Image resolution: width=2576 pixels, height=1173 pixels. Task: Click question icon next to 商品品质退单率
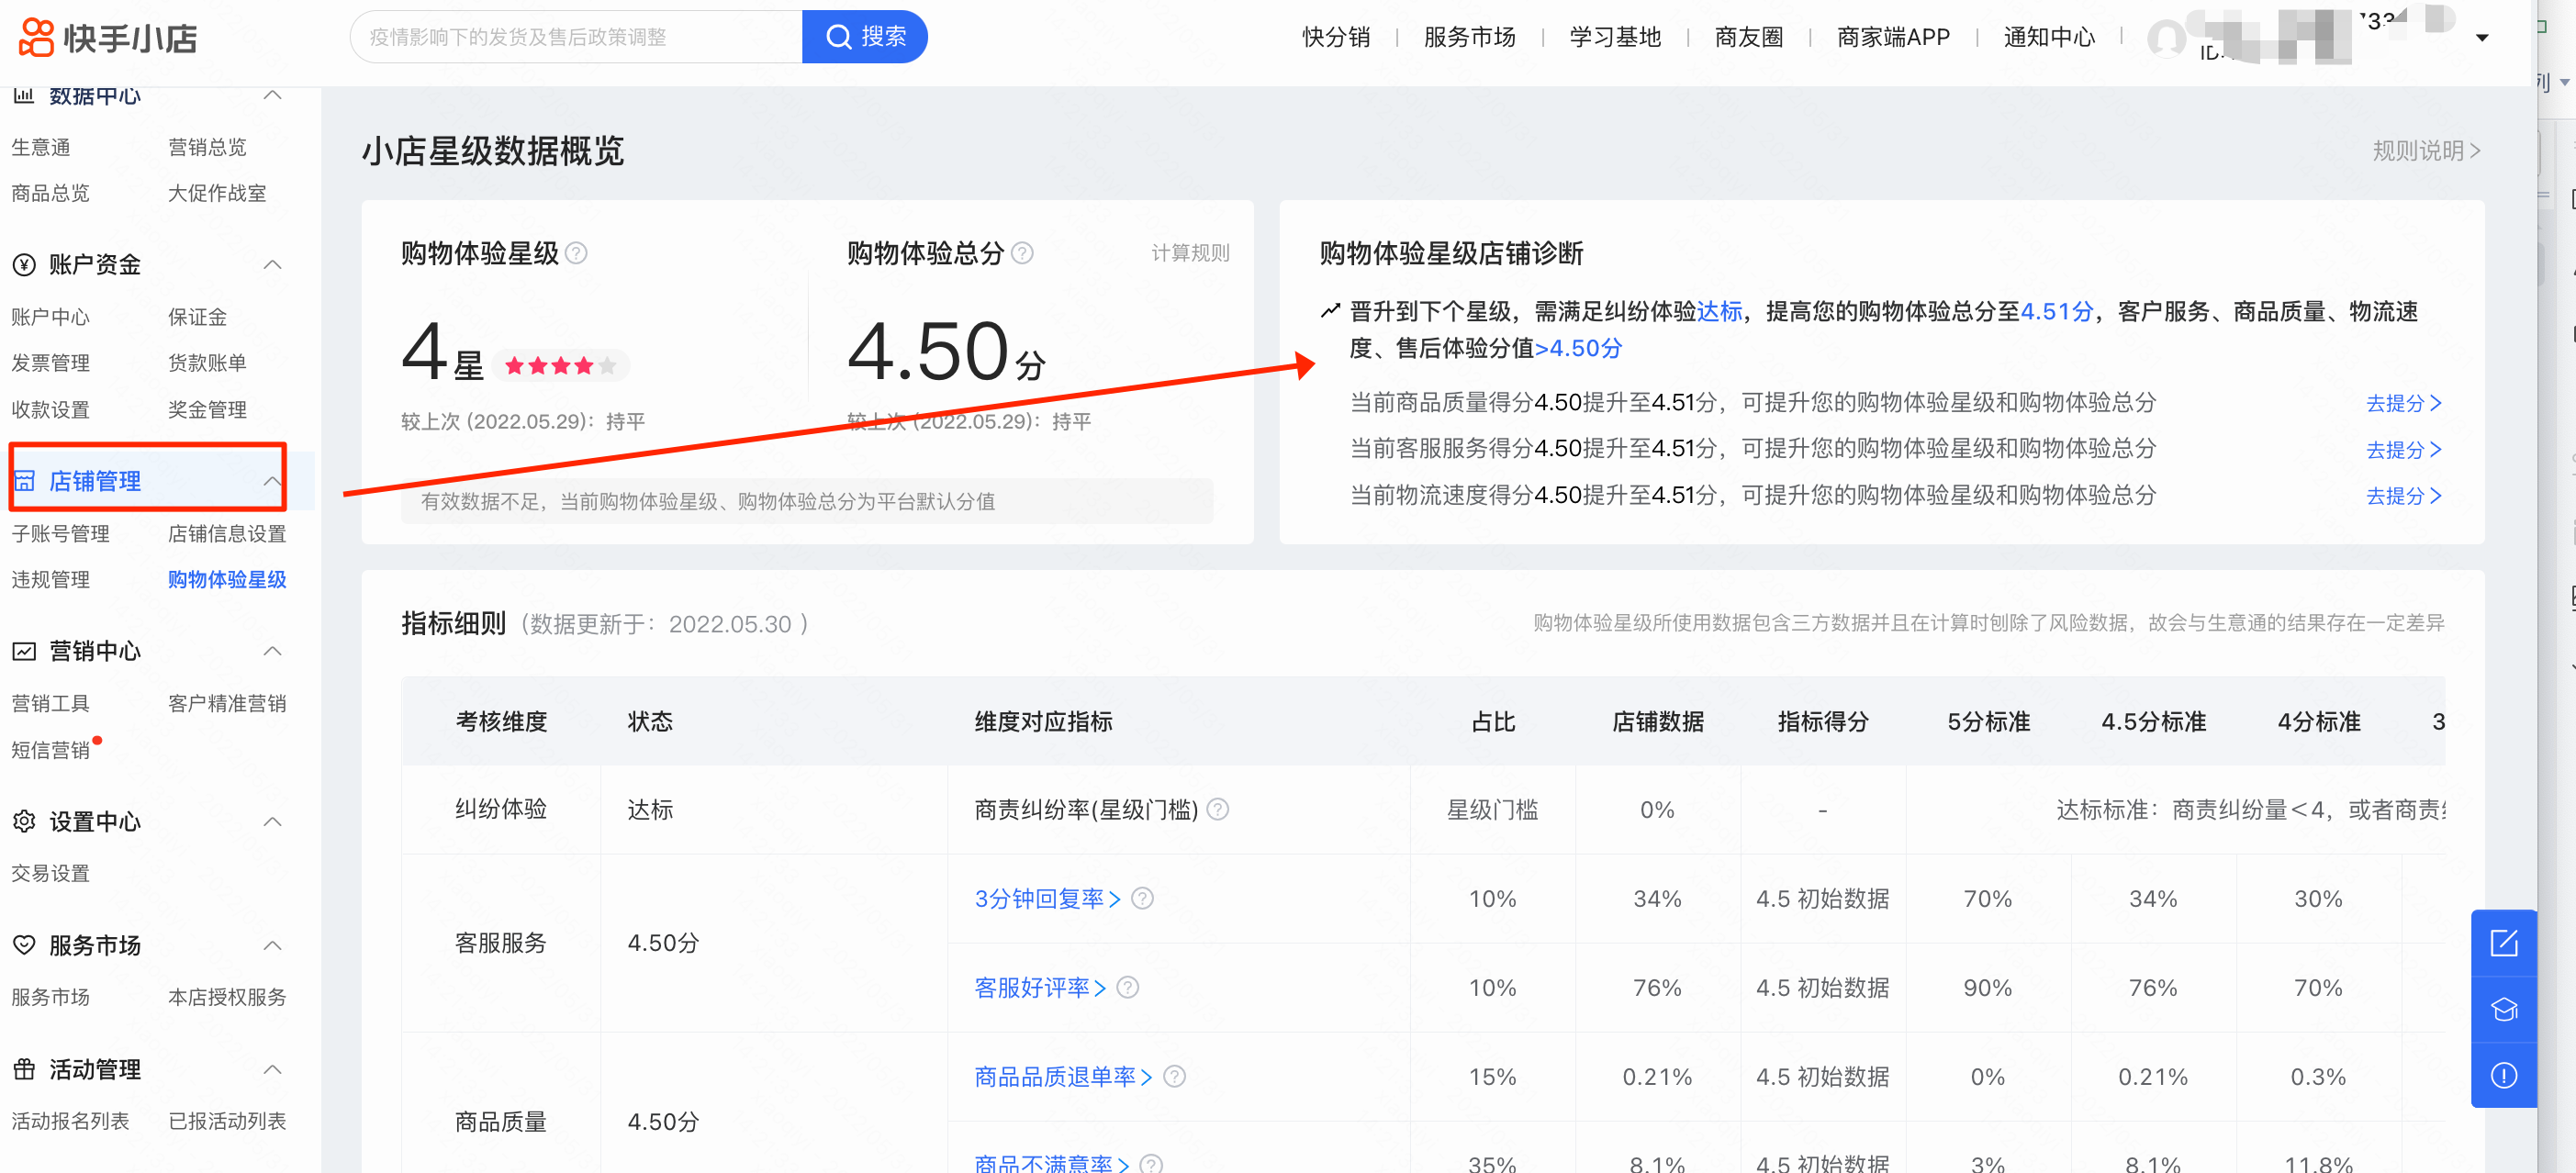pyautogui.click(x=1174, y=1076)
